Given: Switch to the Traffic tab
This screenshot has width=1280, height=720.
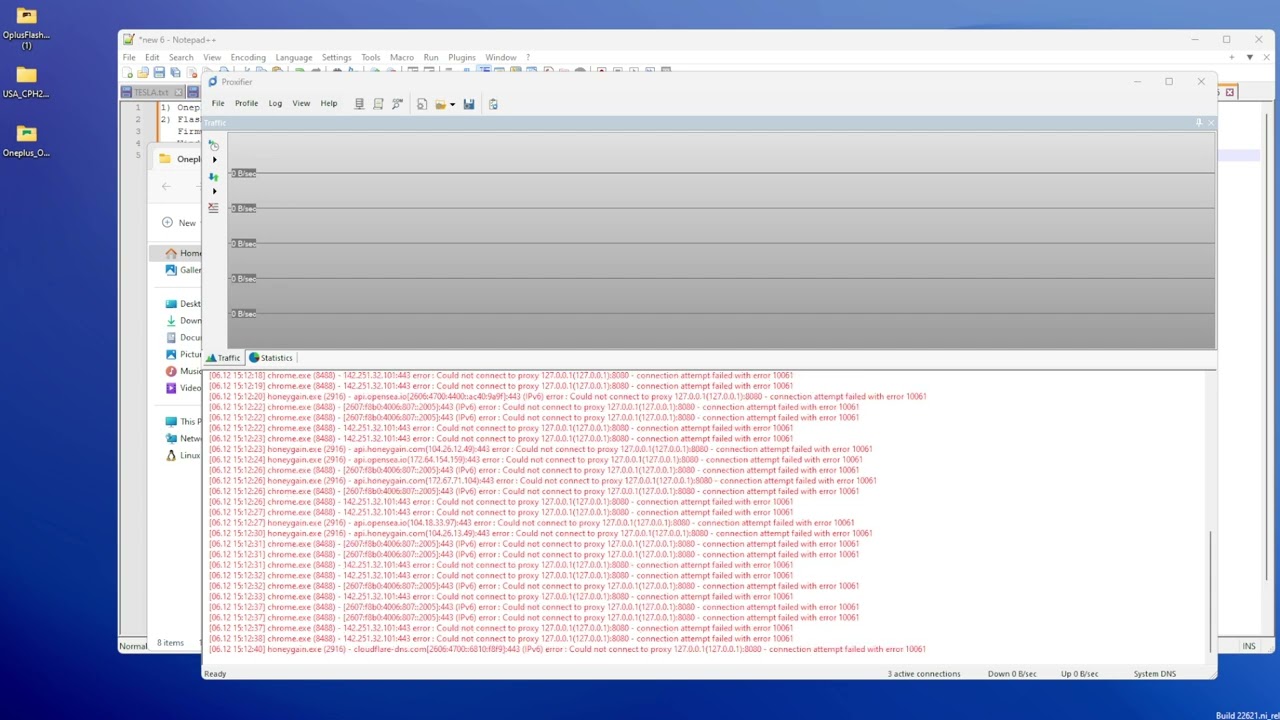Looking at the screenshot, I should click(223, 358).
